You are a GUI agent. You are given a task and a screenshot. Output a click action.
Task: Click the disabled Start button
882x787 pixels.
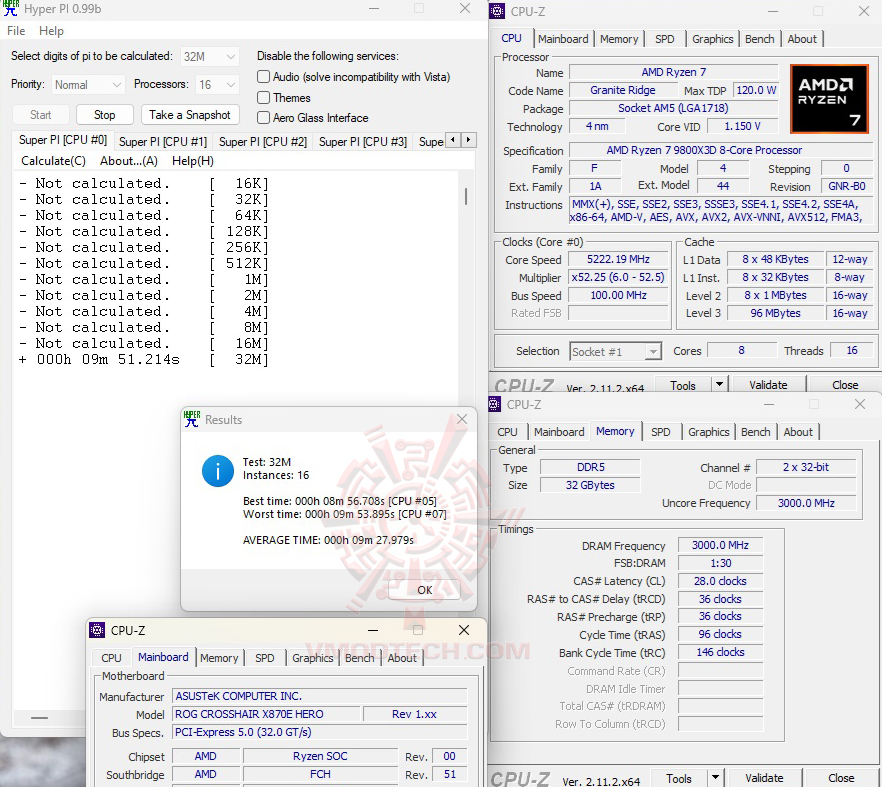pos(40,115)
